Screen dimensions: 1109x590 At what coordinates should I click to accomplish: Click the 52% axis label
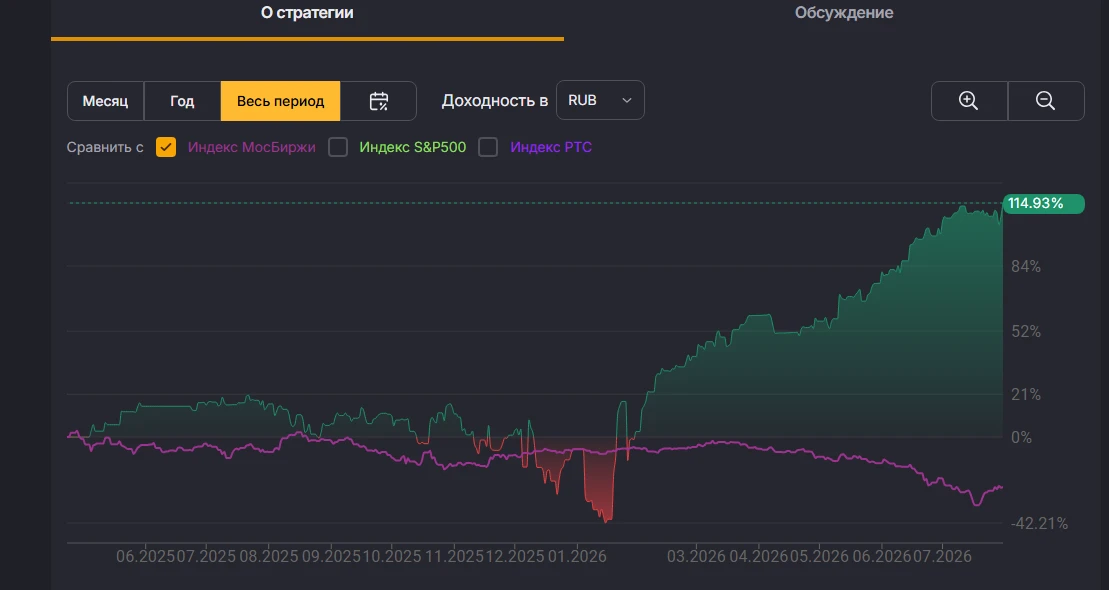1026,331
